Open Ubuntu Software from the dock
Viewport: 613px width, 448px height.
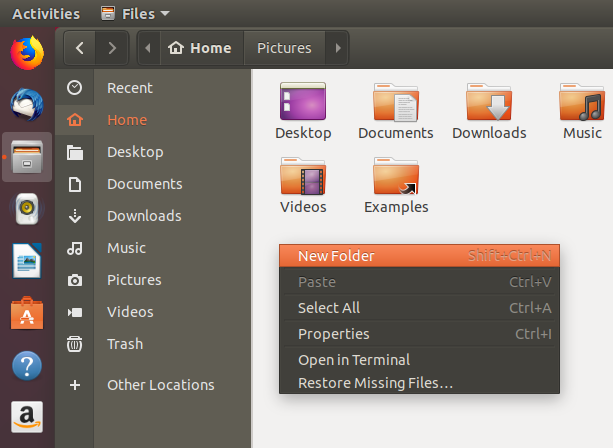[27, 314]
